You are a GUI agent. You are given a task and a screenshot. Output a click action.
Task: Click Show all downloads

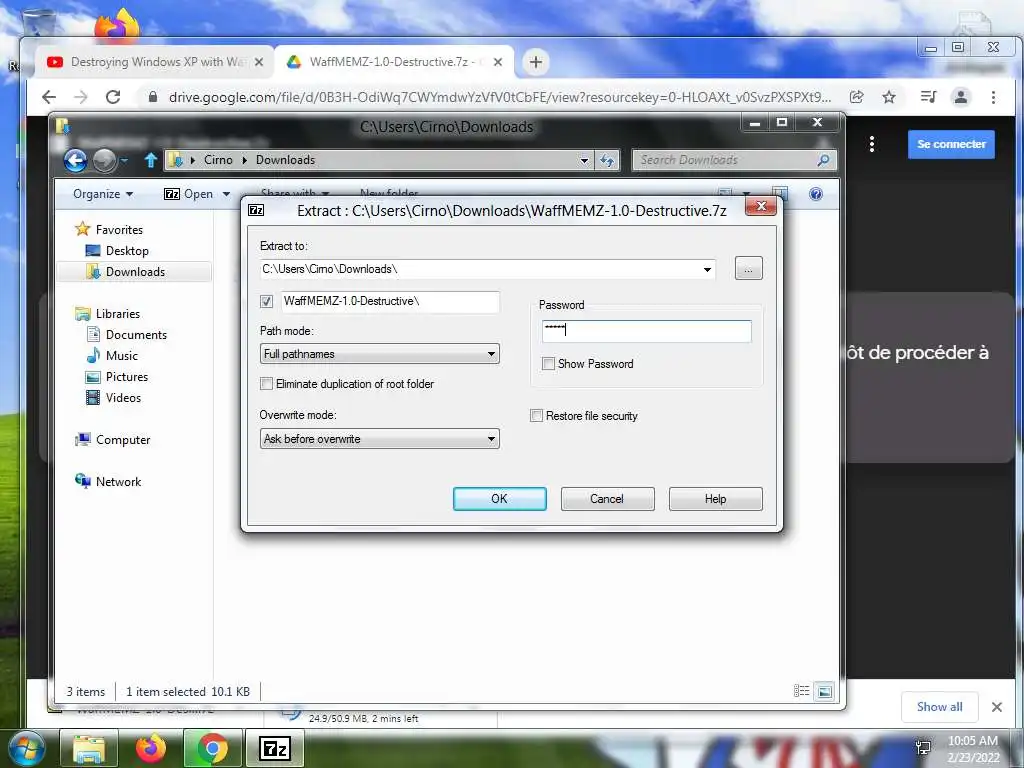pos(939,707)
